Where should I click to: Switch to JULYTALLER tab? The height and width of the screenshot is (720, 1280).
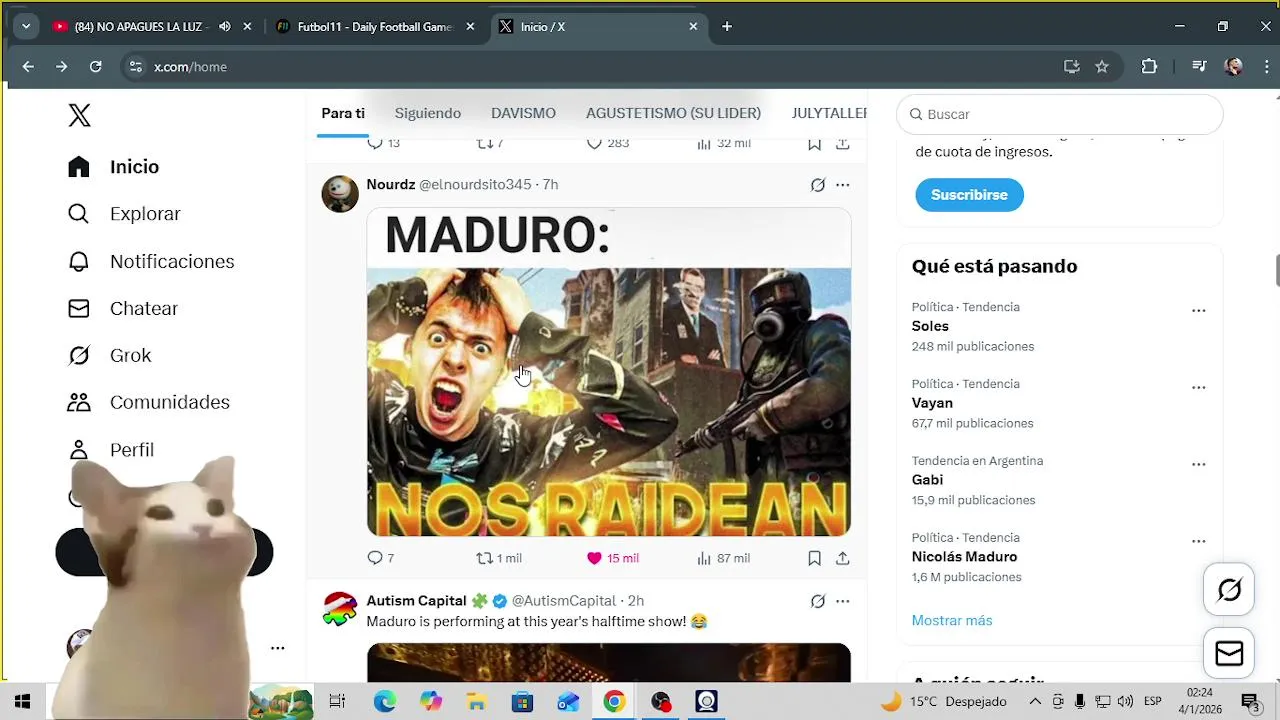[829, 113]
